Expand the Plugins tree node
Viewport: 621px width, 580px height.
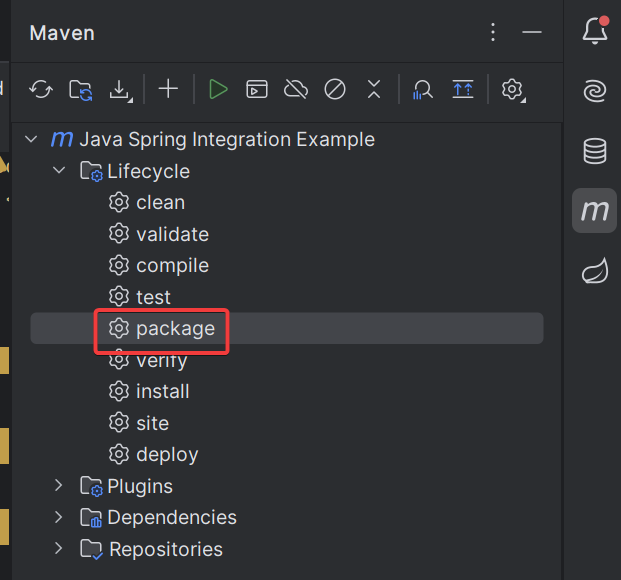(x=59, y=486)
